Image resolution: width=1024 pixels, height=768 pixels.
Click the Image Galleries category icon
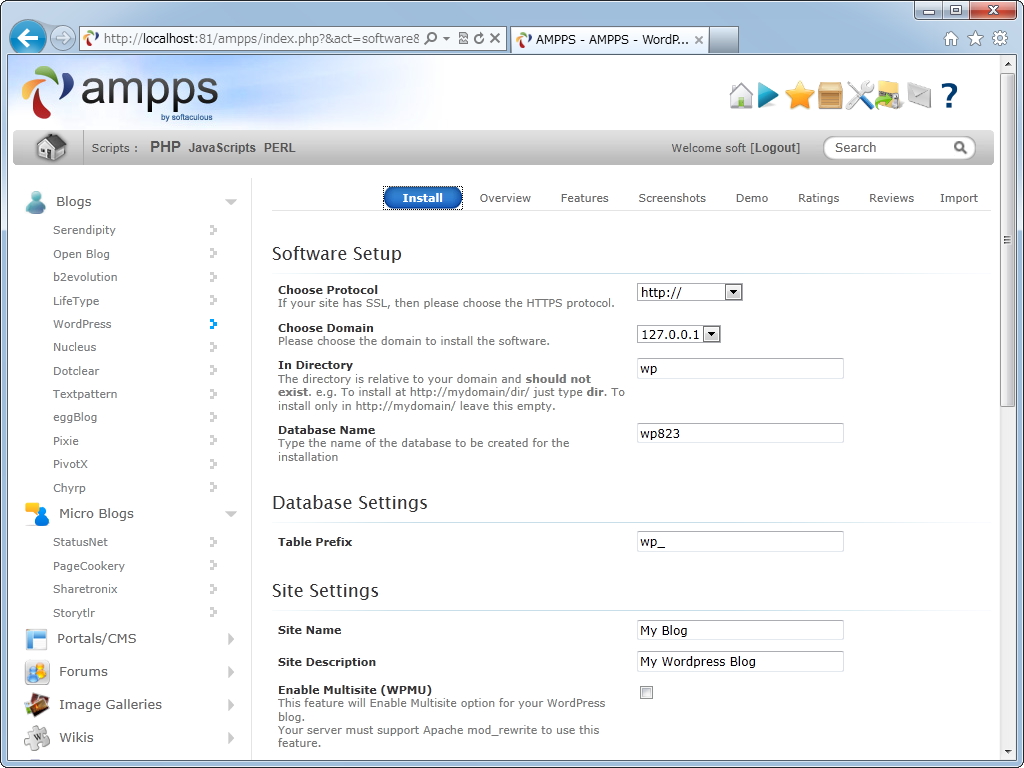pos(37,705)
